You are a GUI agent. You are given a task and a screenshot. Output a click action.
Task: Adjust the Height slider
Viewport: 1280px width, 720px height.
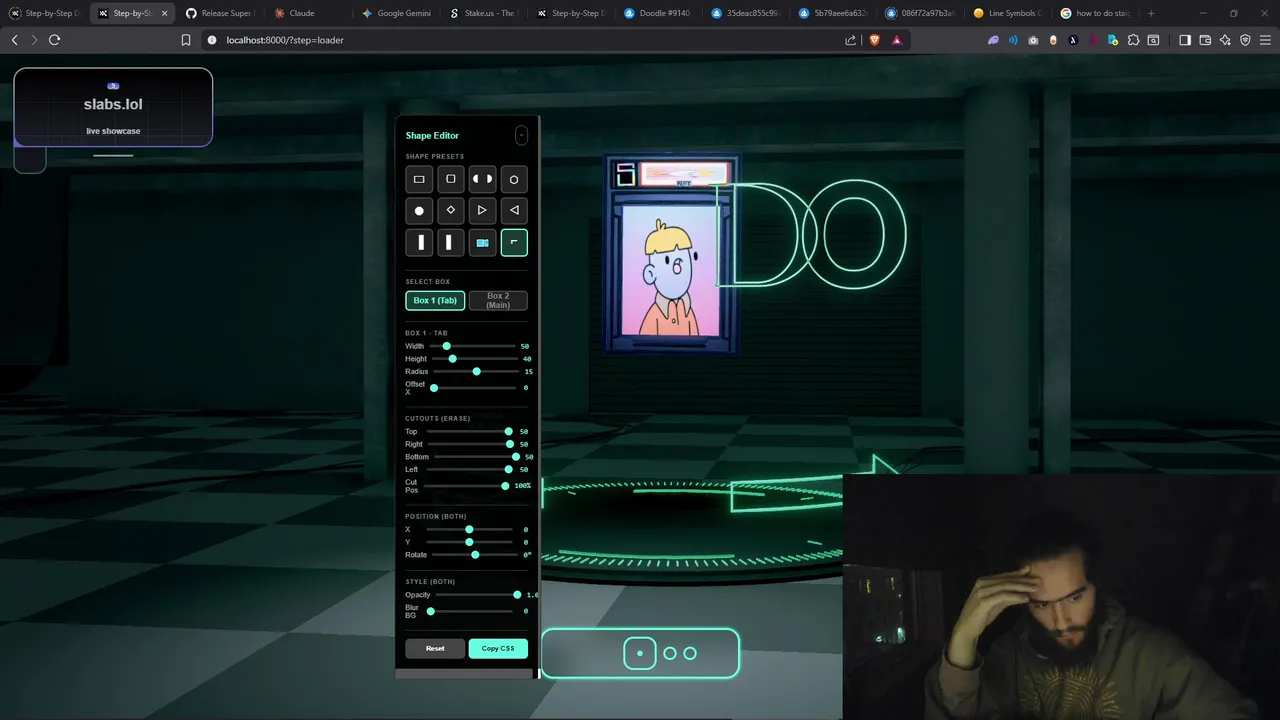coord(473,359)
